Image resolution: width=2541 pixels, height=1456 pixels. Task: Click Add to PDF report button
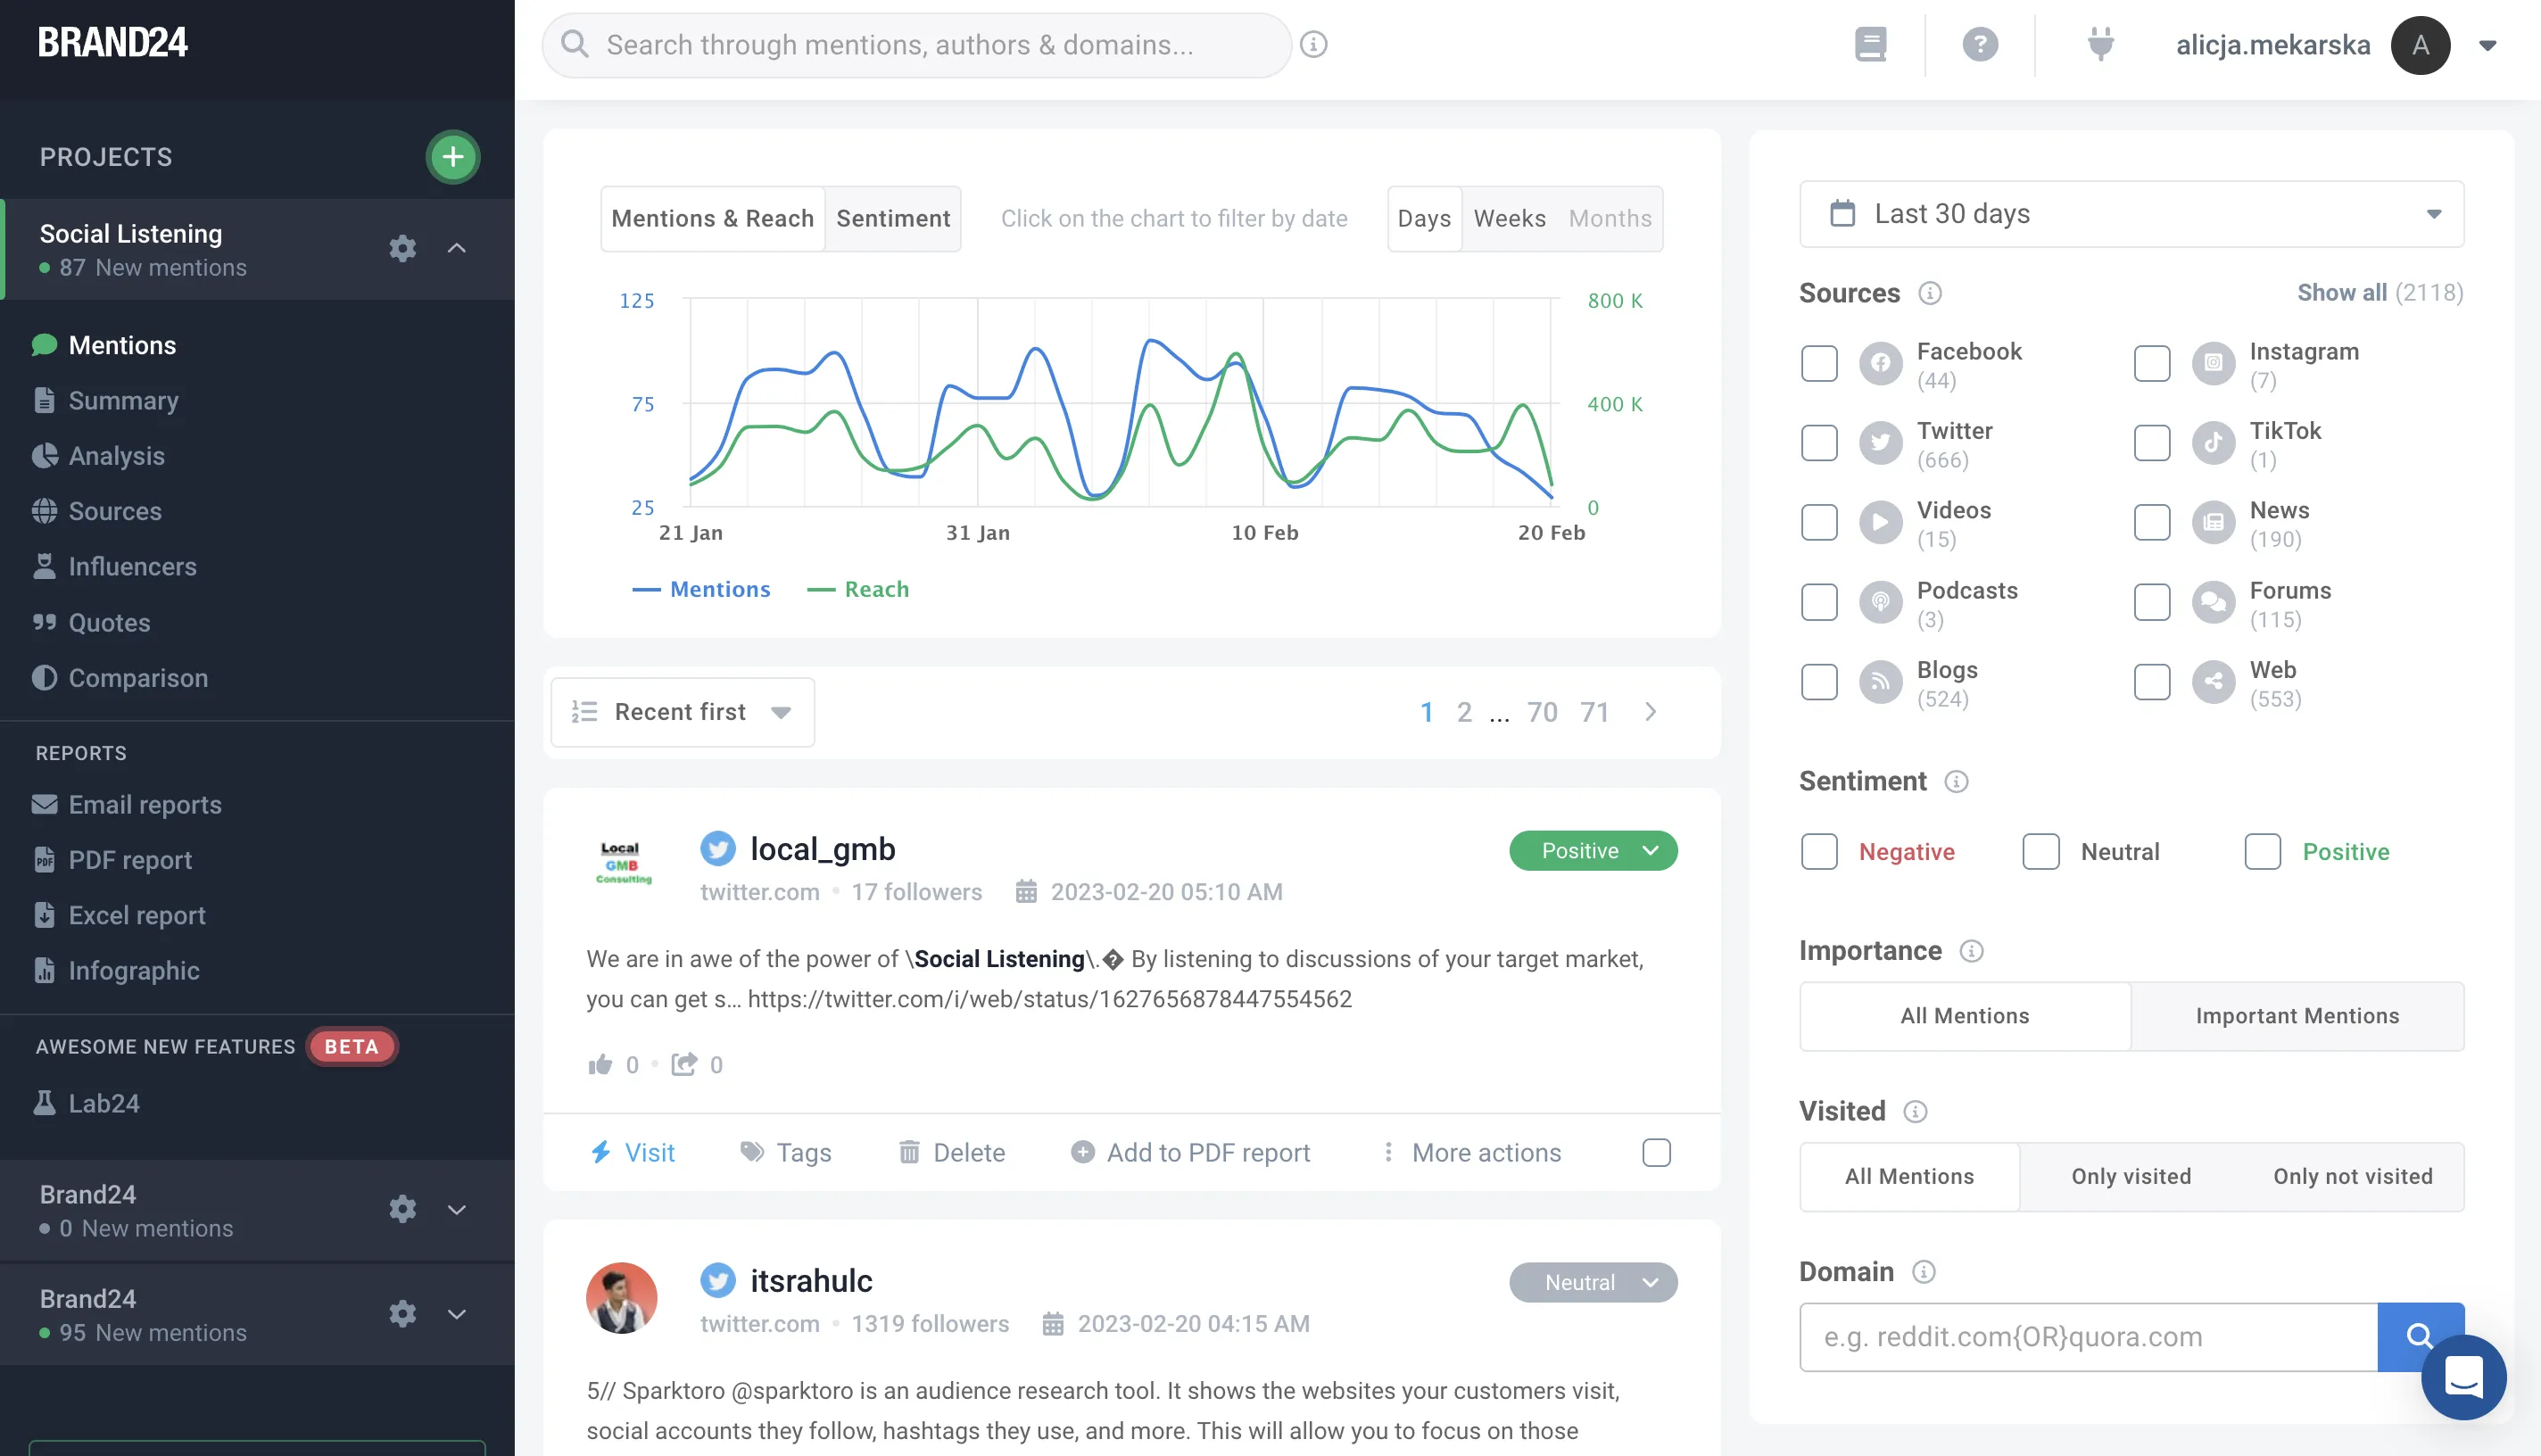pos(1190,1152)
